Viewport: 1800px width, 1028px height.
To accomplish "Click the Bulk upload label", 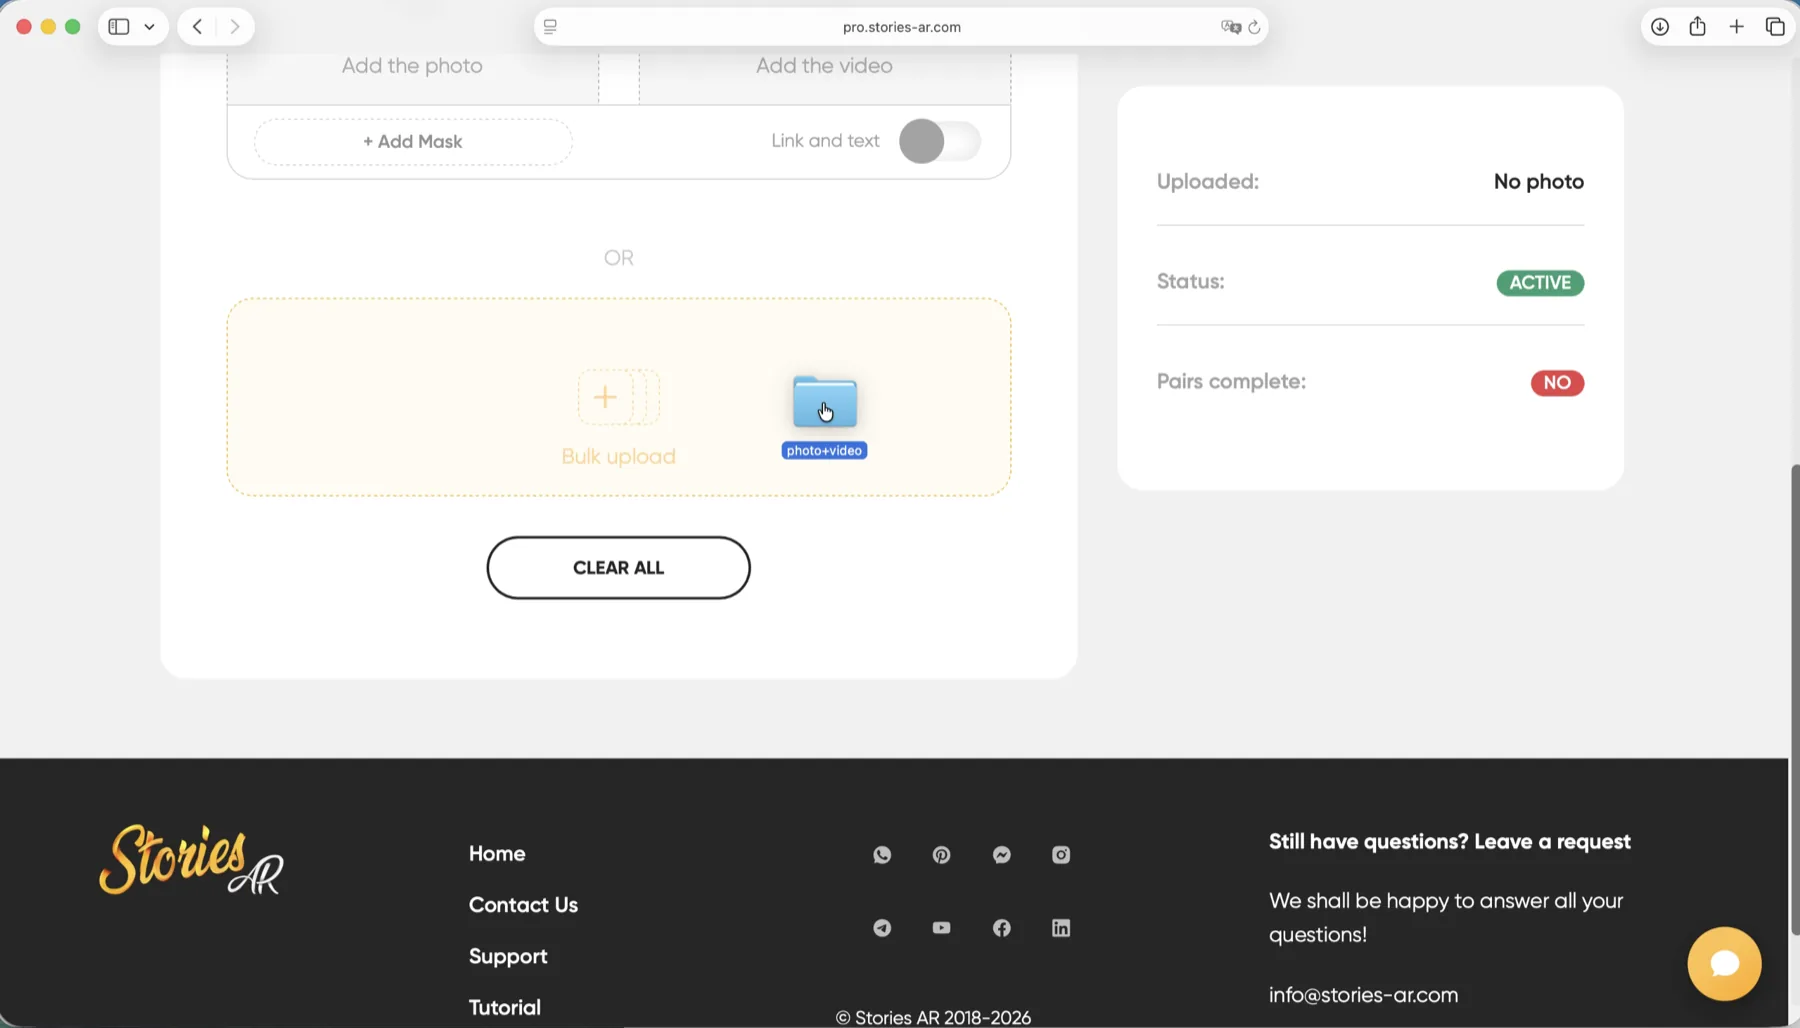I will (x=618, y=457).
